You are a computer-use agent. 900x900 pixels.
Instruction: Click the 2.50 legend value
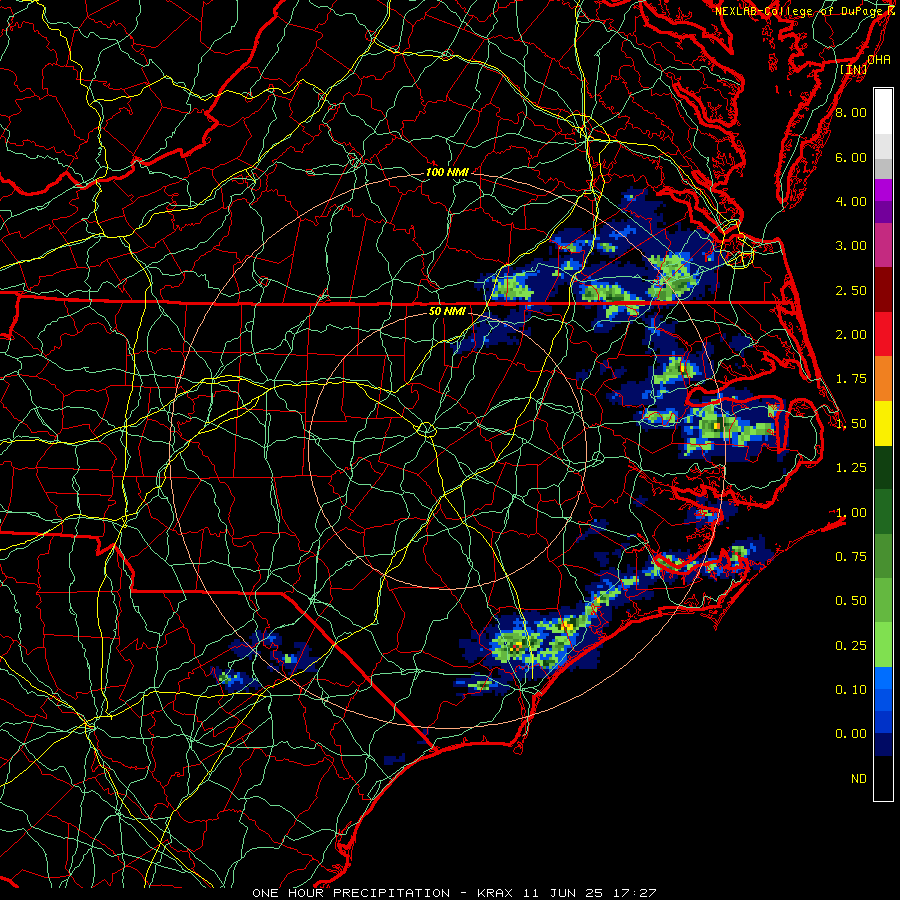point(851,290)
